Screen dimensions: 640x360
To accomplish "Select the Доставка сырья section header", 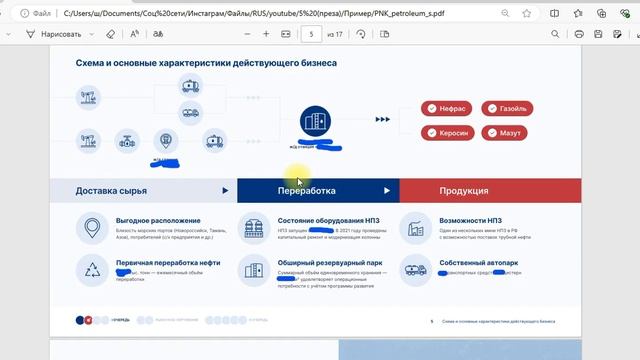I will [143, 191].
